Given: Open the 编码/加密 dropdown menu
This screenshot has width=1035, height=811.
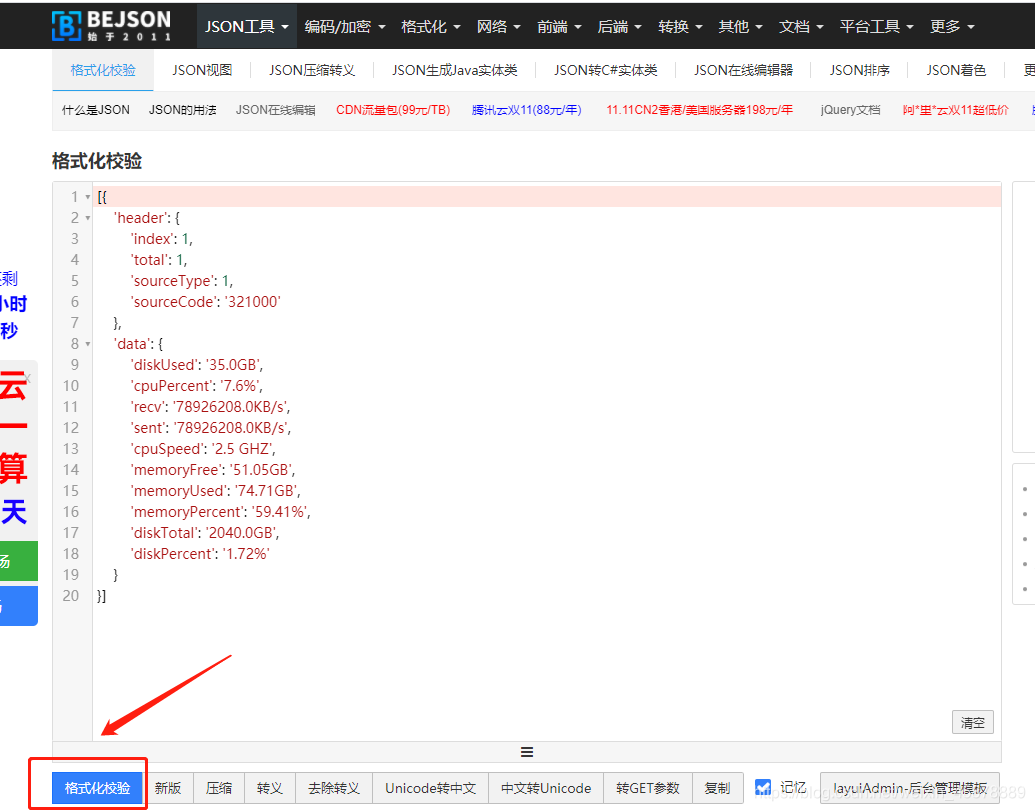Looking at the screenshot, I should point(345,26).
